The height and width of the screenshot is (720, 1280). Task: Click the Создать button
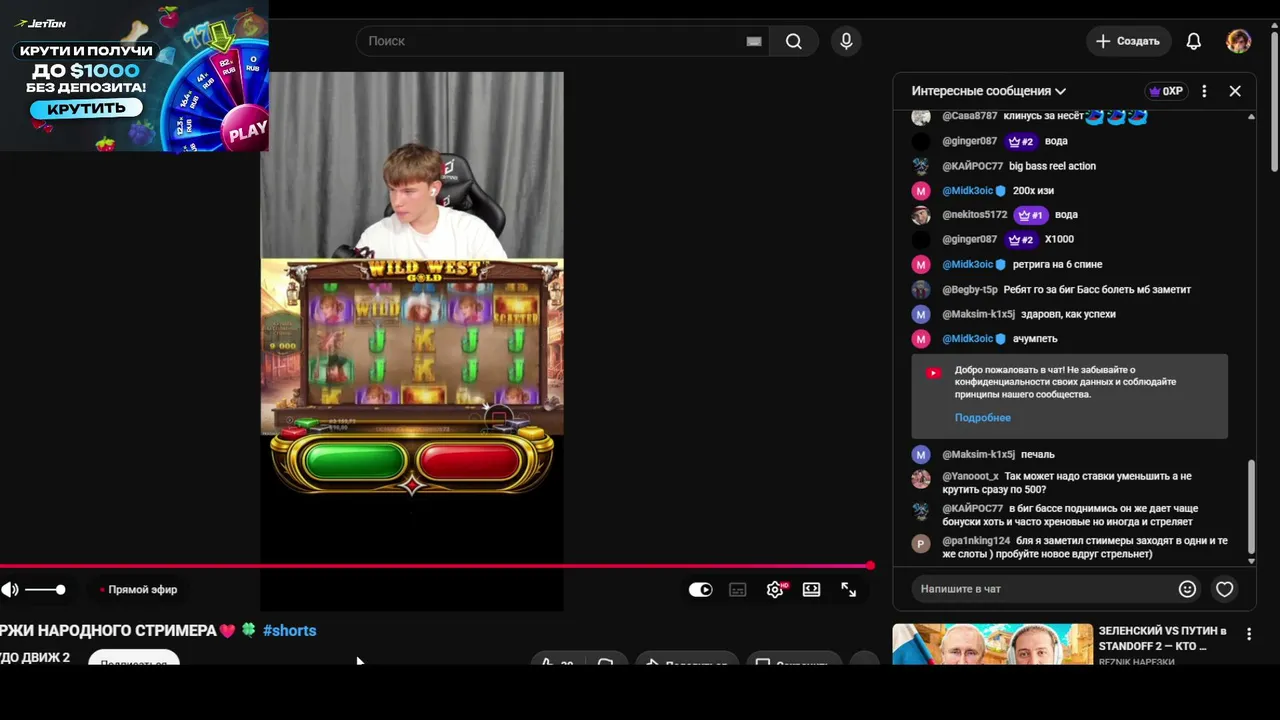(1128, 41)
